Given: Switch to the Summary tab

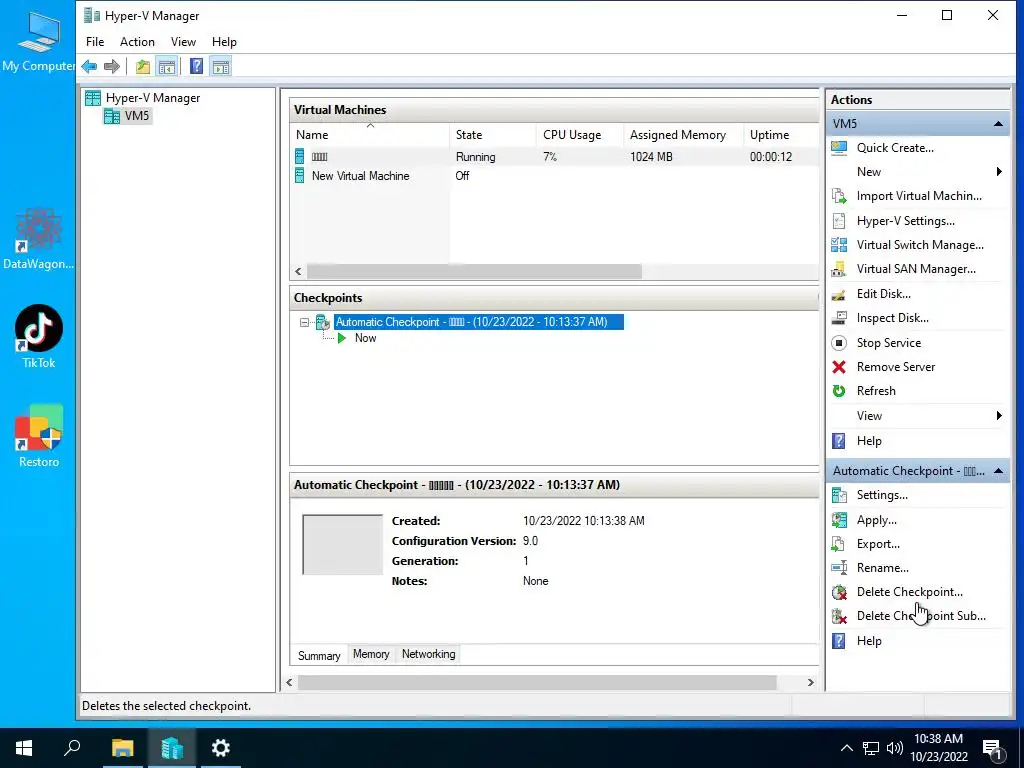Looking at the screenshot, I should 319,656.
